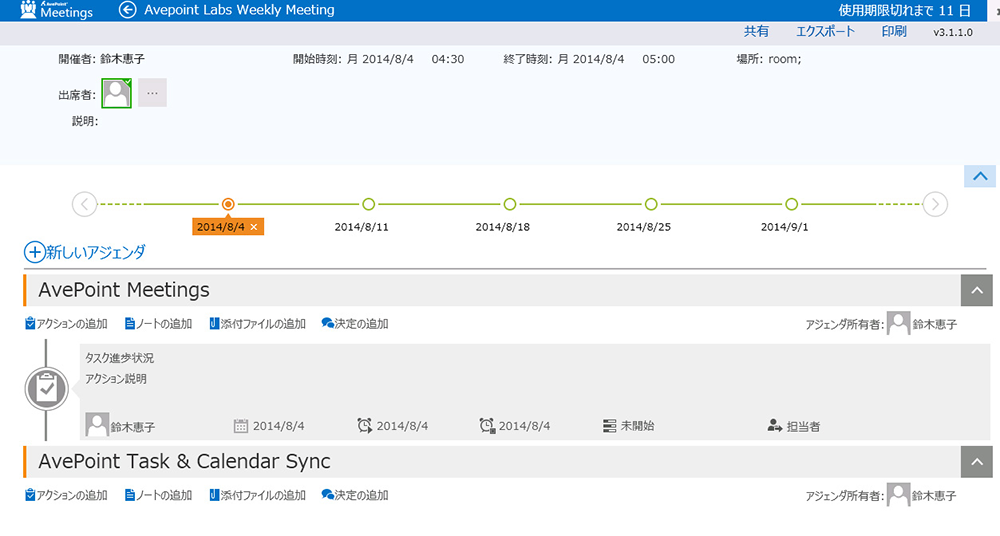The width and height of the screenshot is (1000, 536).
Task: Add a note in AvePoint Meetings agenda
Action: click(158, 324)
